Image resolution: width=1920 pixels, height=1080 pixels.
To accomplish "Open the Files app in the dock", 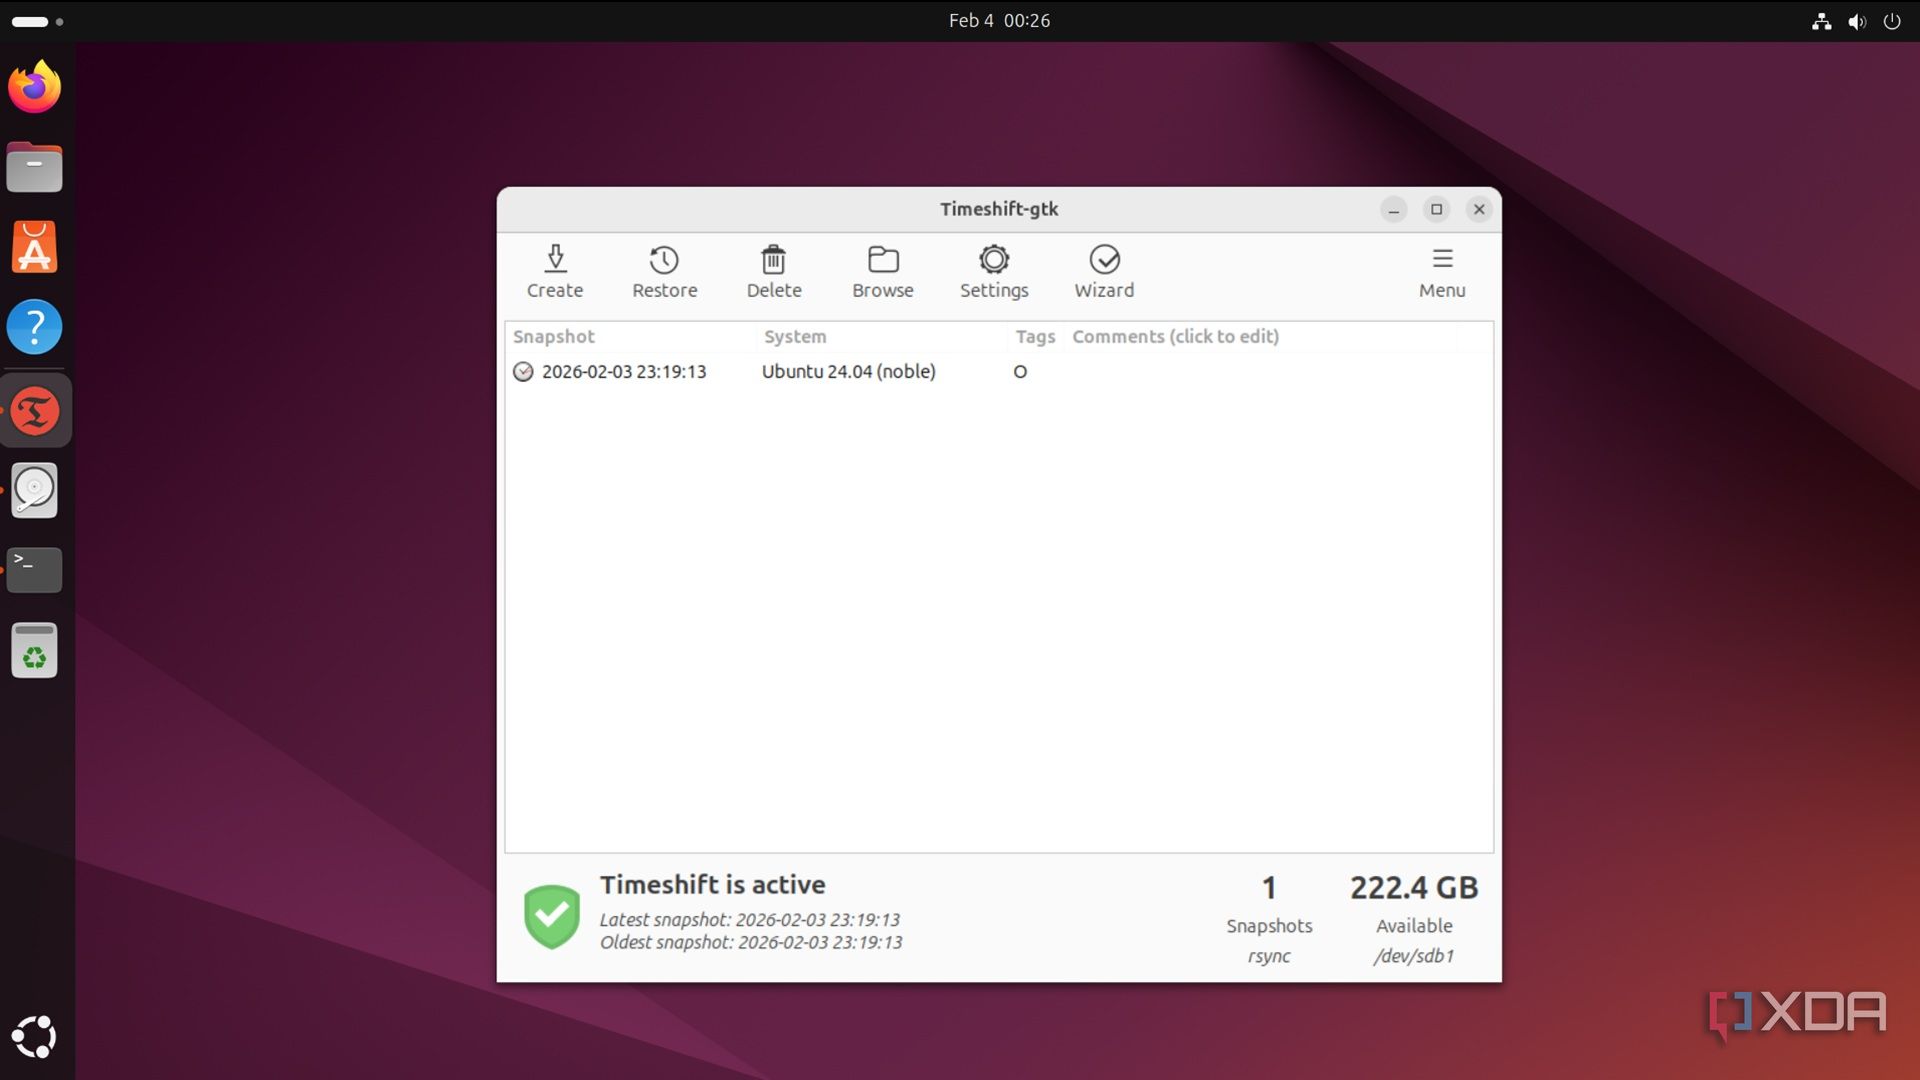I will pos(35,167).
